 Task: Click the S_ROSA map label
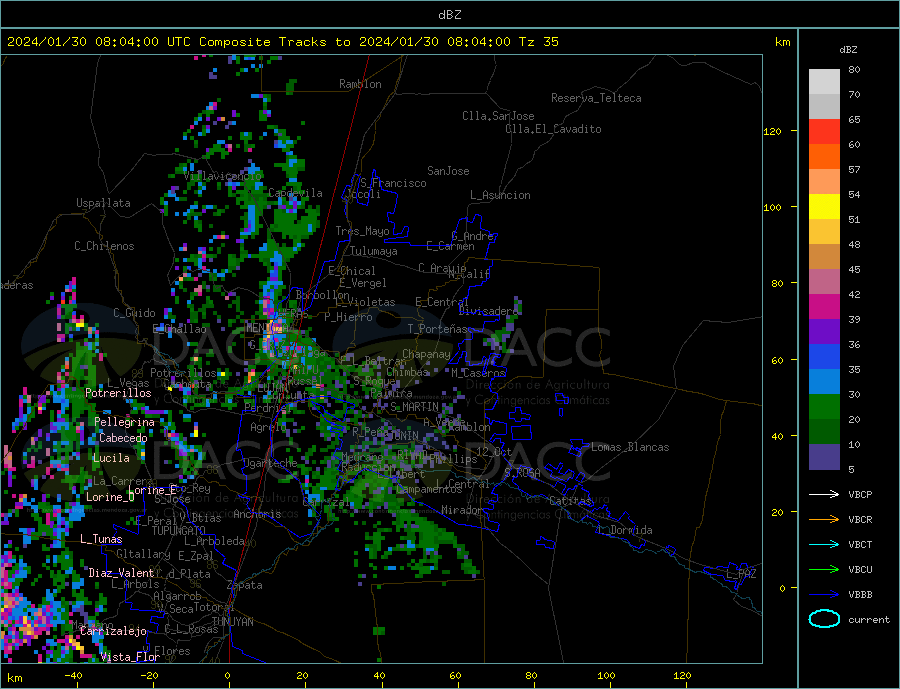click(522, 473)
